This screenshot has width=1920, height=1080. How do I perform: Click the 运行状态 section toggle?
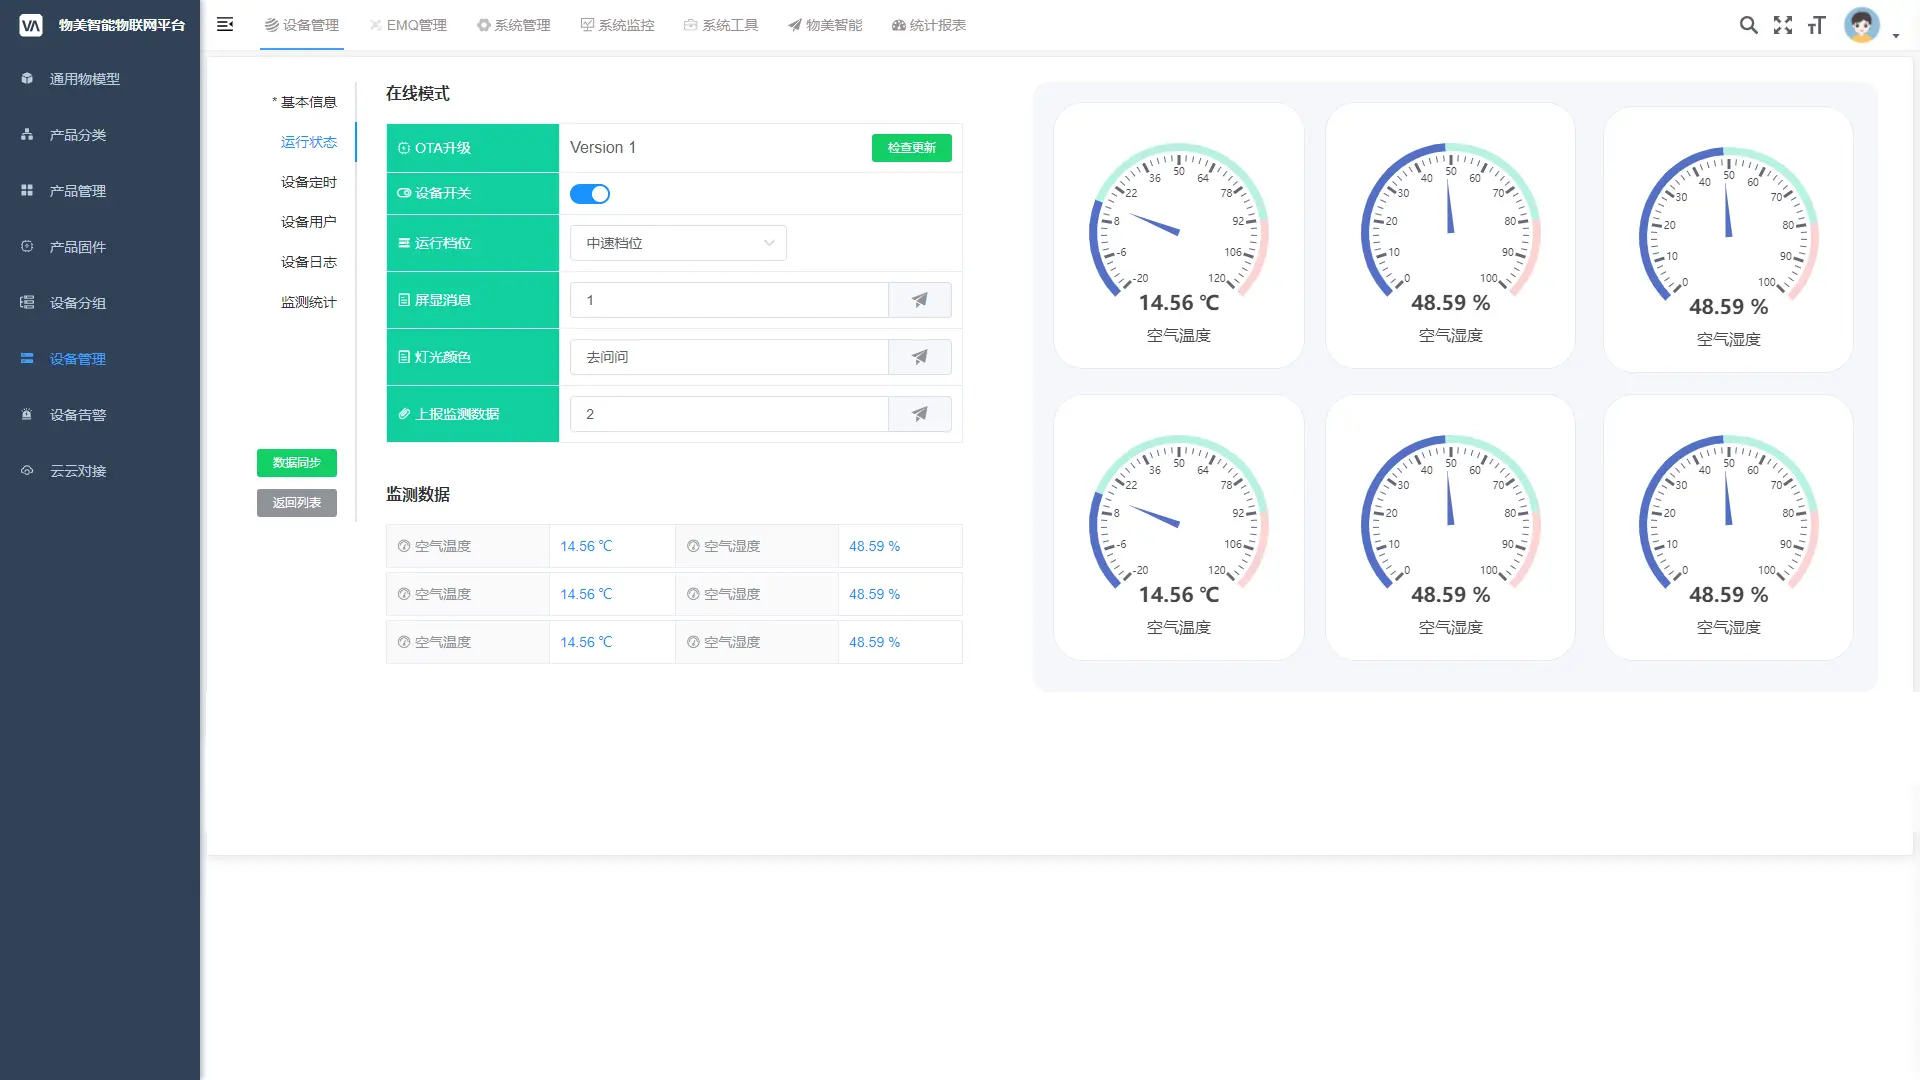pos(310,142)
